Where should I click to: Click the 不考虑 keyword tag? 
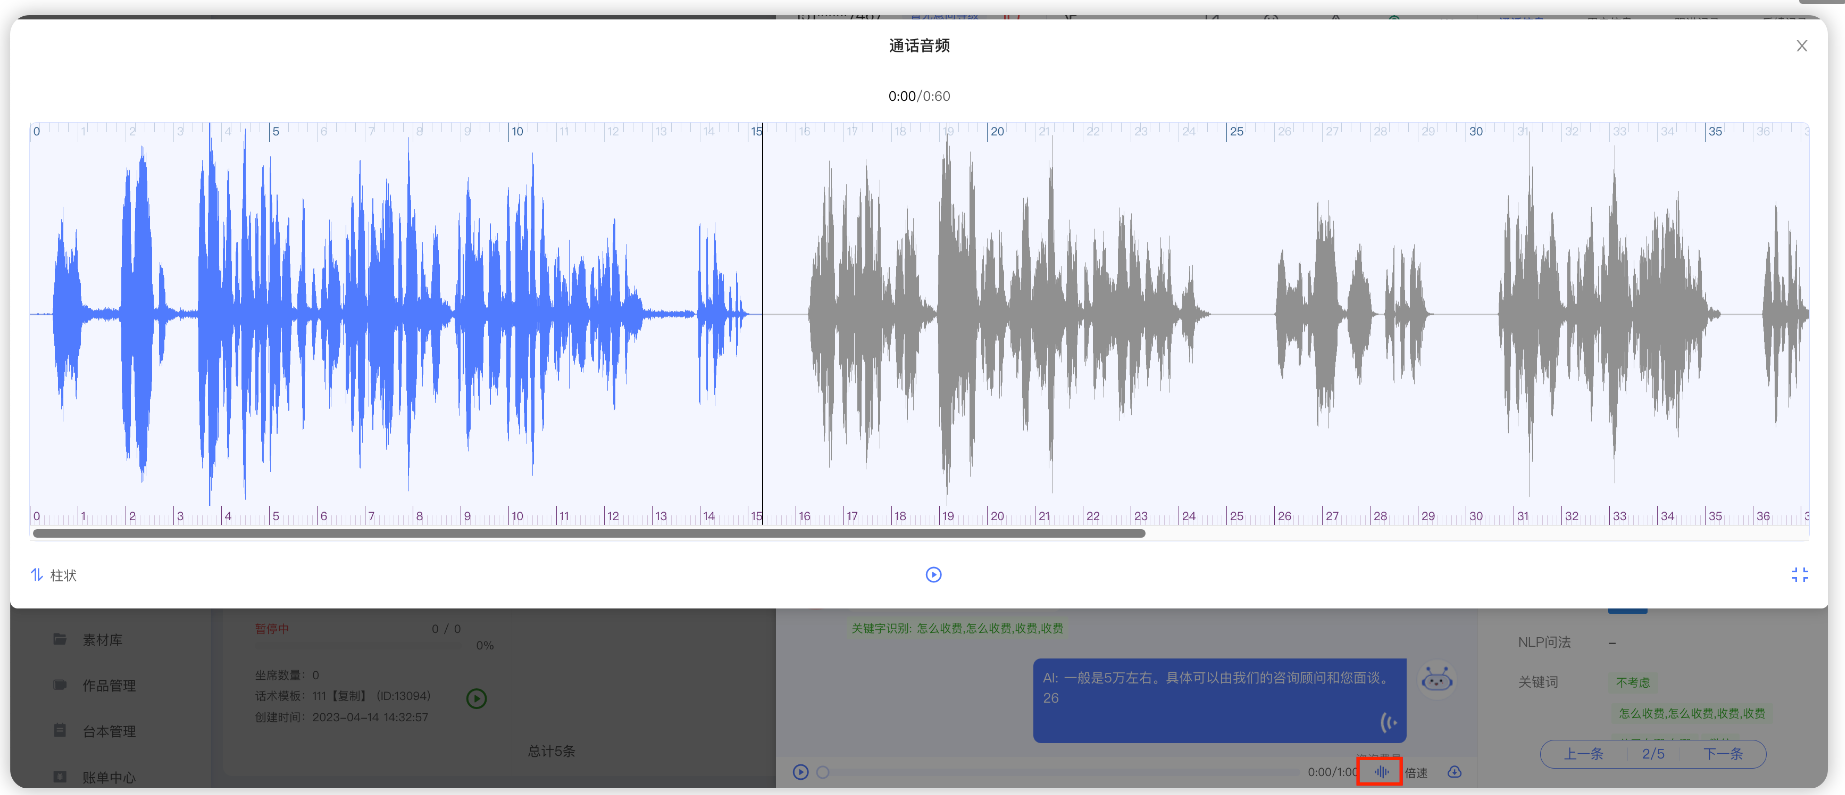[x=1632, y=683]
